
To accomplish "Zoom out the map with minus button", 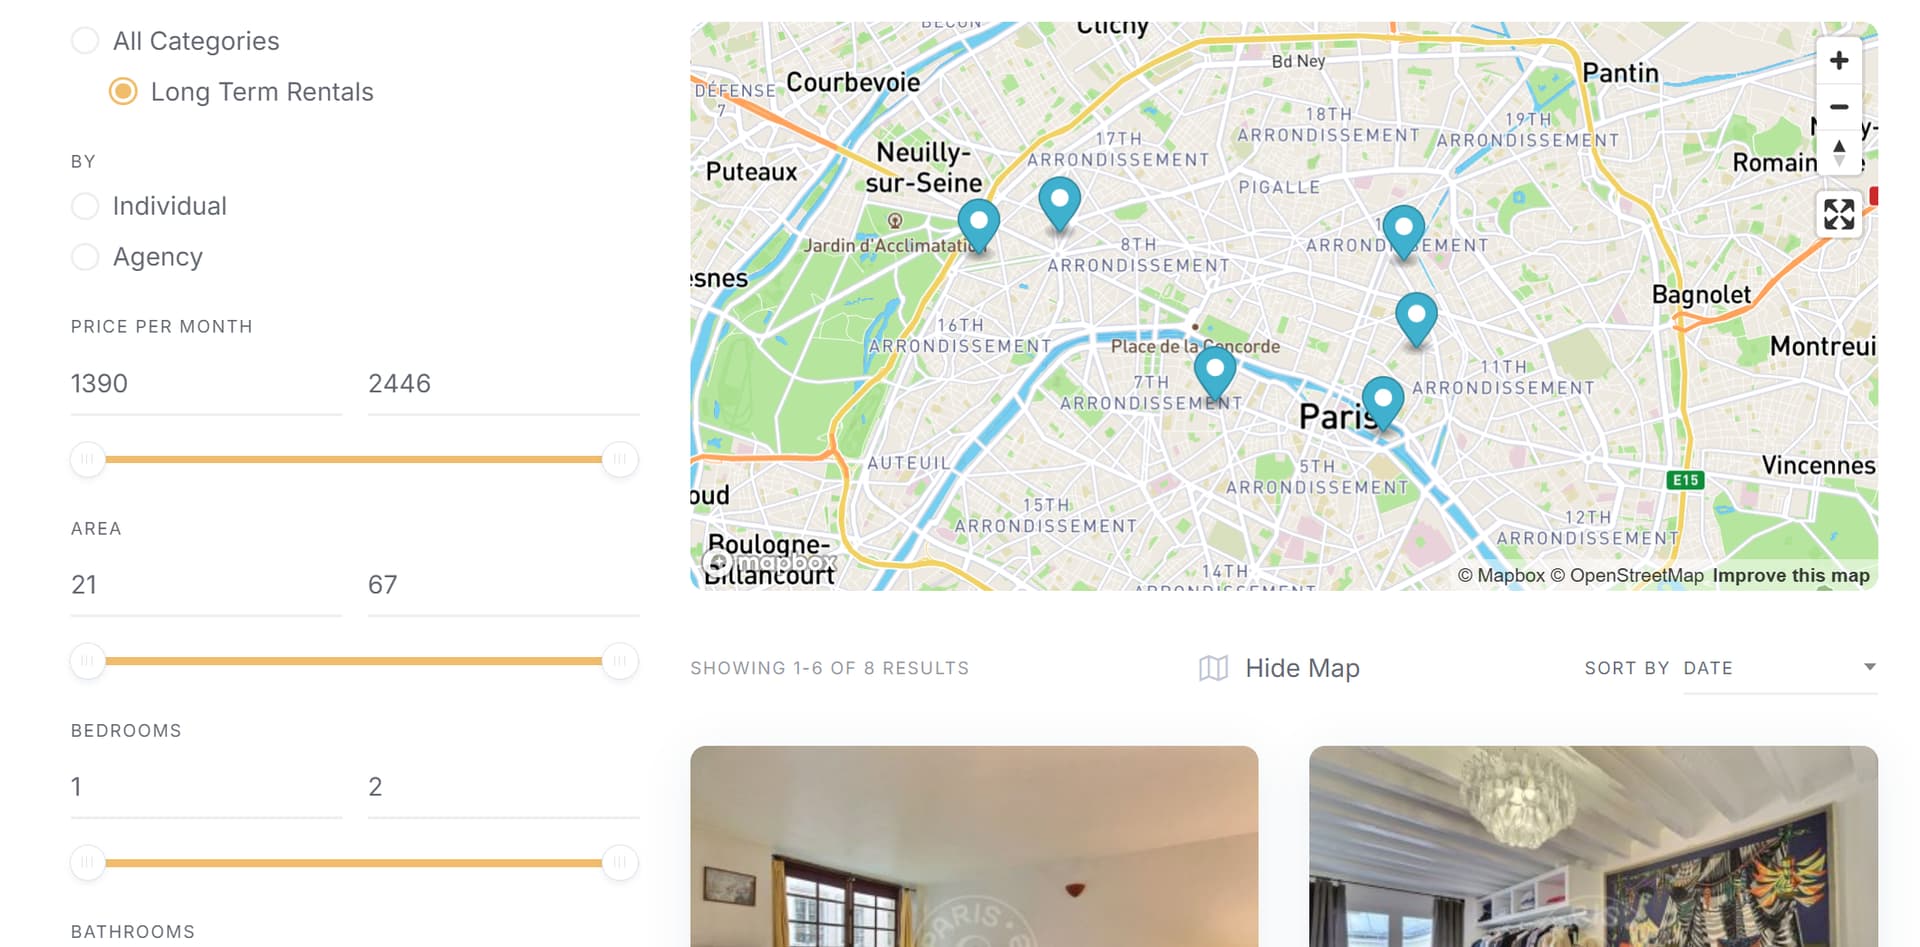I will (1838, 107).
